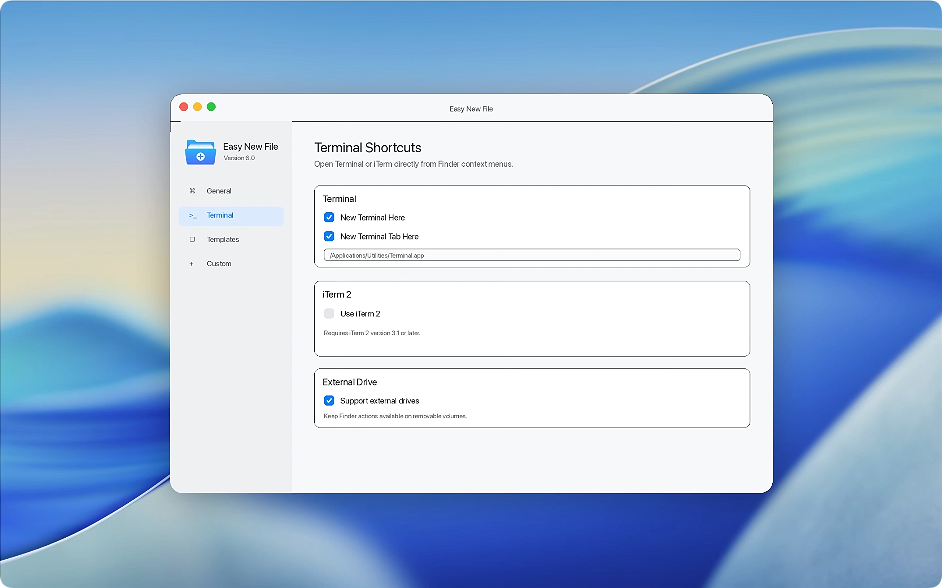Disable Support external drives checkbox

pyautogui.click(x=329, y=401)
